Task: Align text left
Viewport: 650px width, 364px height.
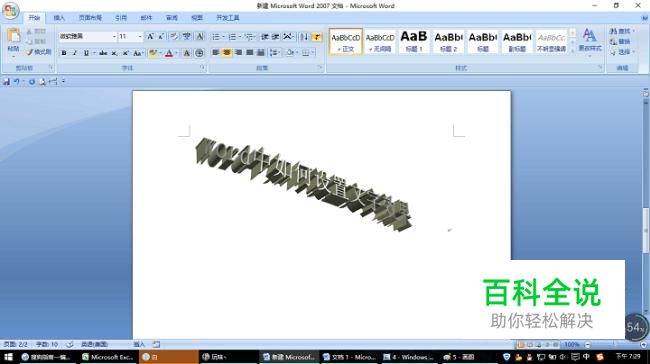Action: pyautogui.click(x=216, y=52)
